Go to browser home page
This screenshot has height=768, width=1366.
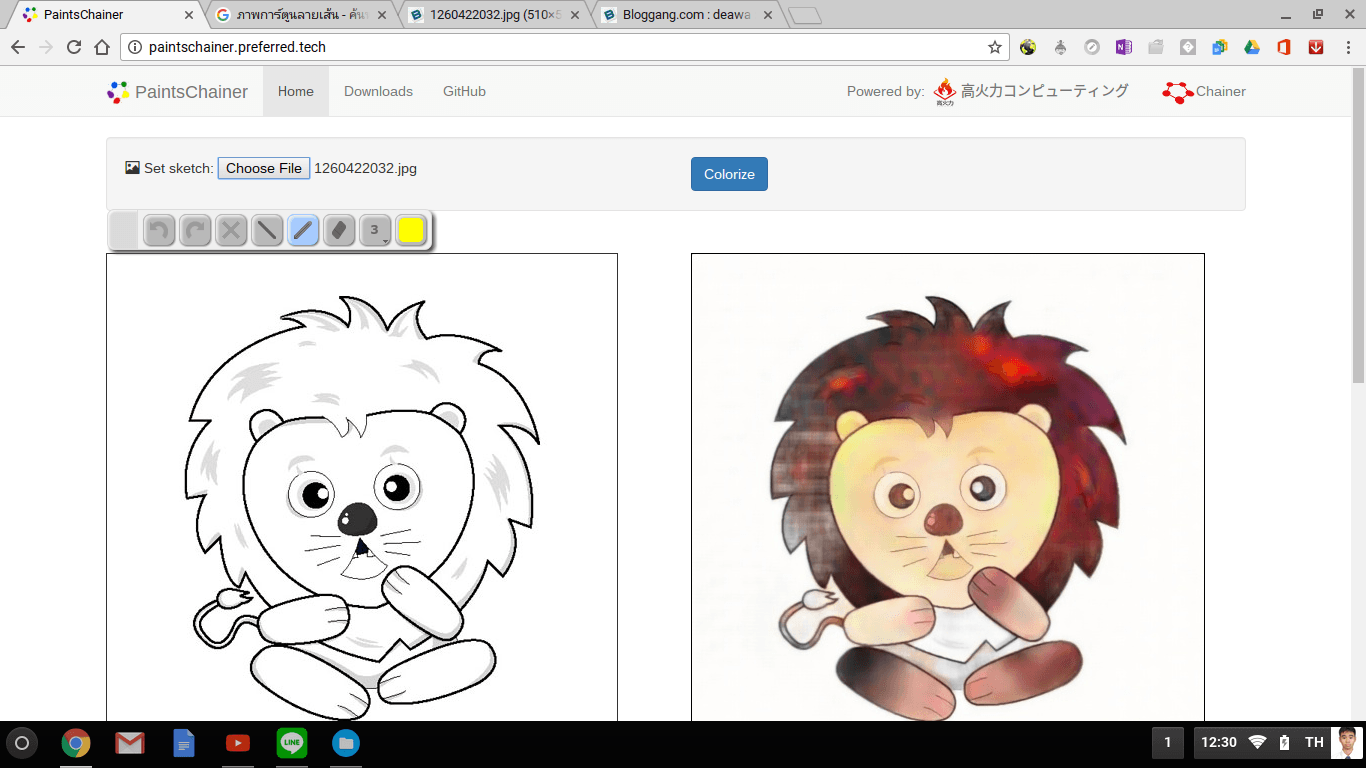(x=102, y=47)
